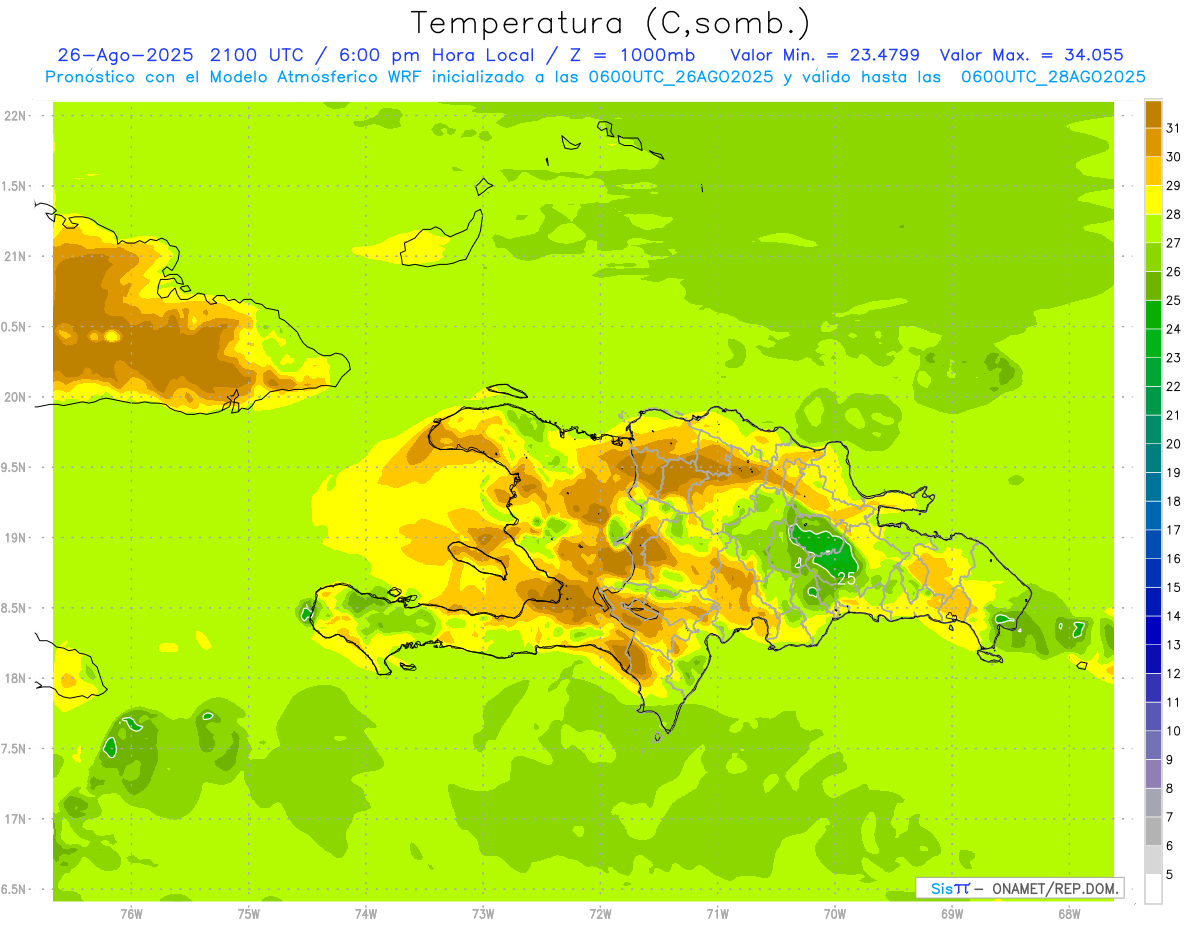
Task: Click the 69W longitude axis label
Action: 951,913
